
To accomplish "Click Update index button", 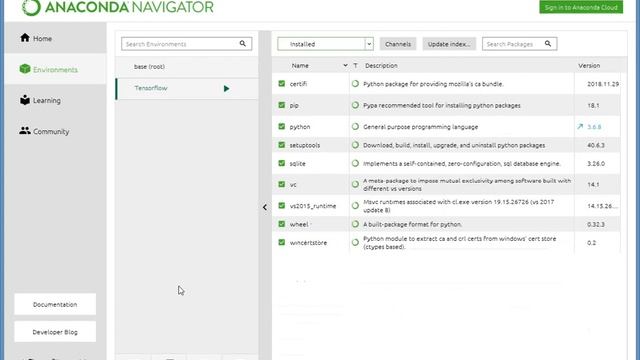I will (x=449, y=44).
